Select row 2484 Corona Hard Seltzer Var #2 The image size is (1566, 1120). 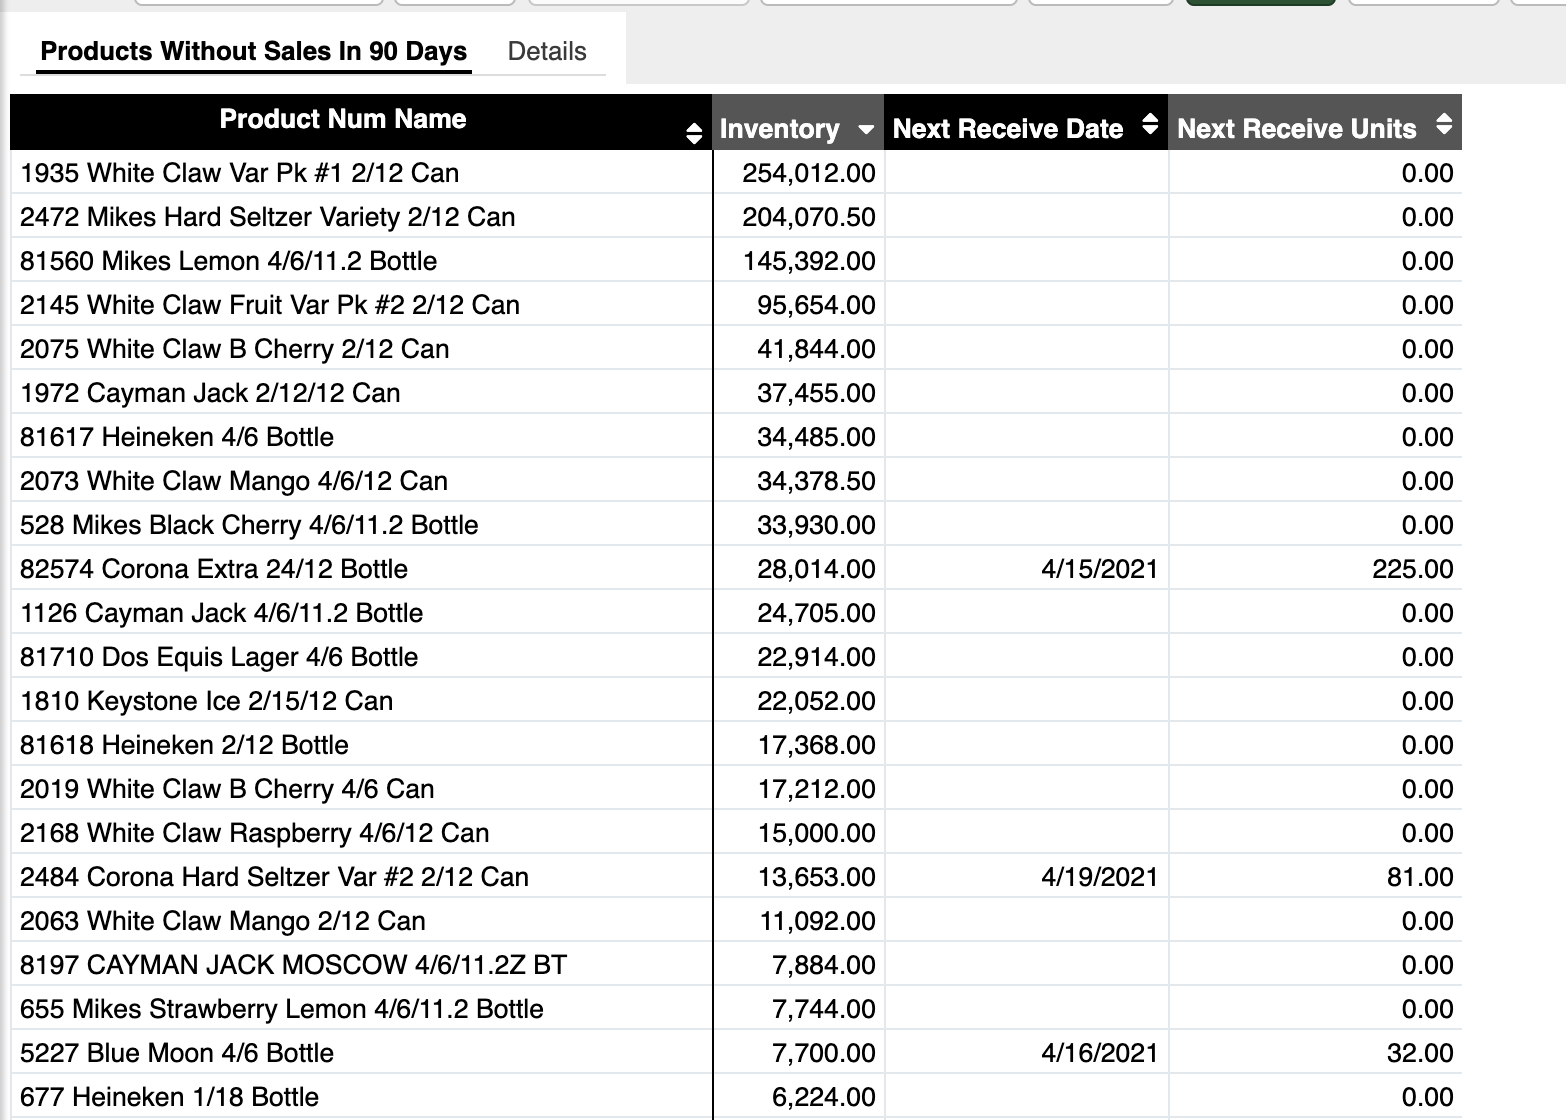click(x=736, y=877)
